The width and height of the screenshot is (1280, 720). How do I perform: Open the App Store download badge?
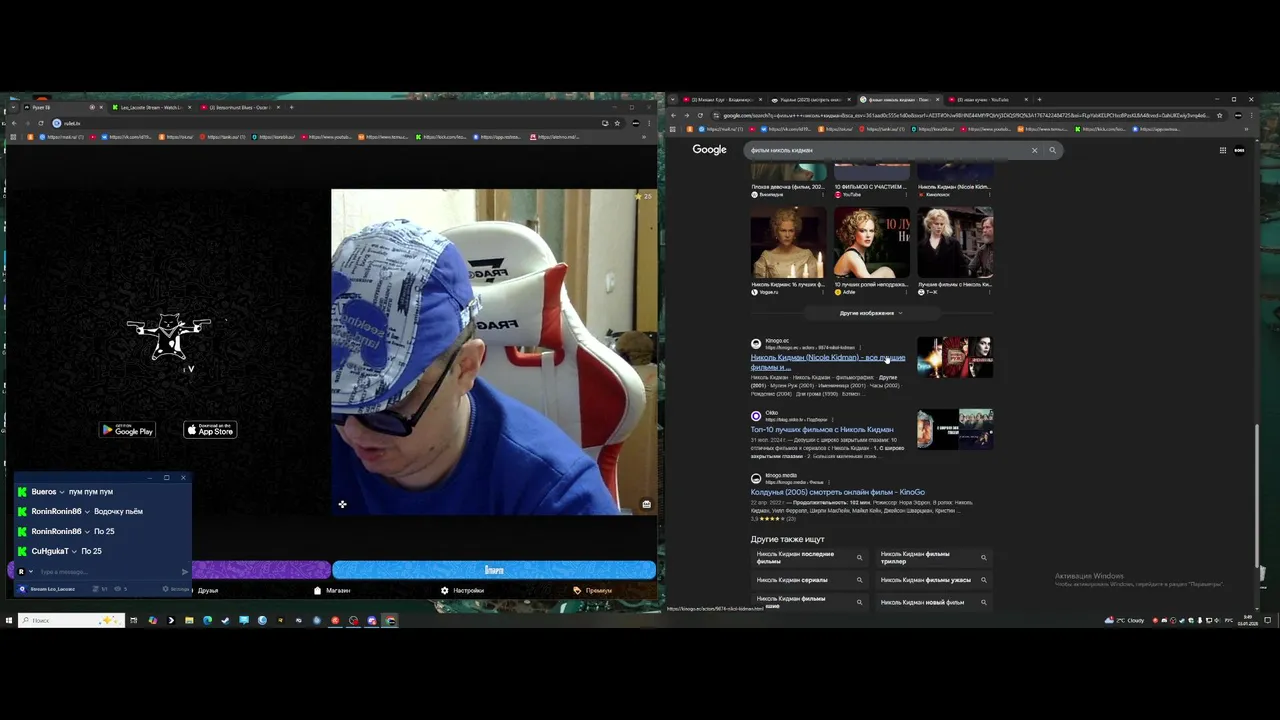tap(210, 430)
